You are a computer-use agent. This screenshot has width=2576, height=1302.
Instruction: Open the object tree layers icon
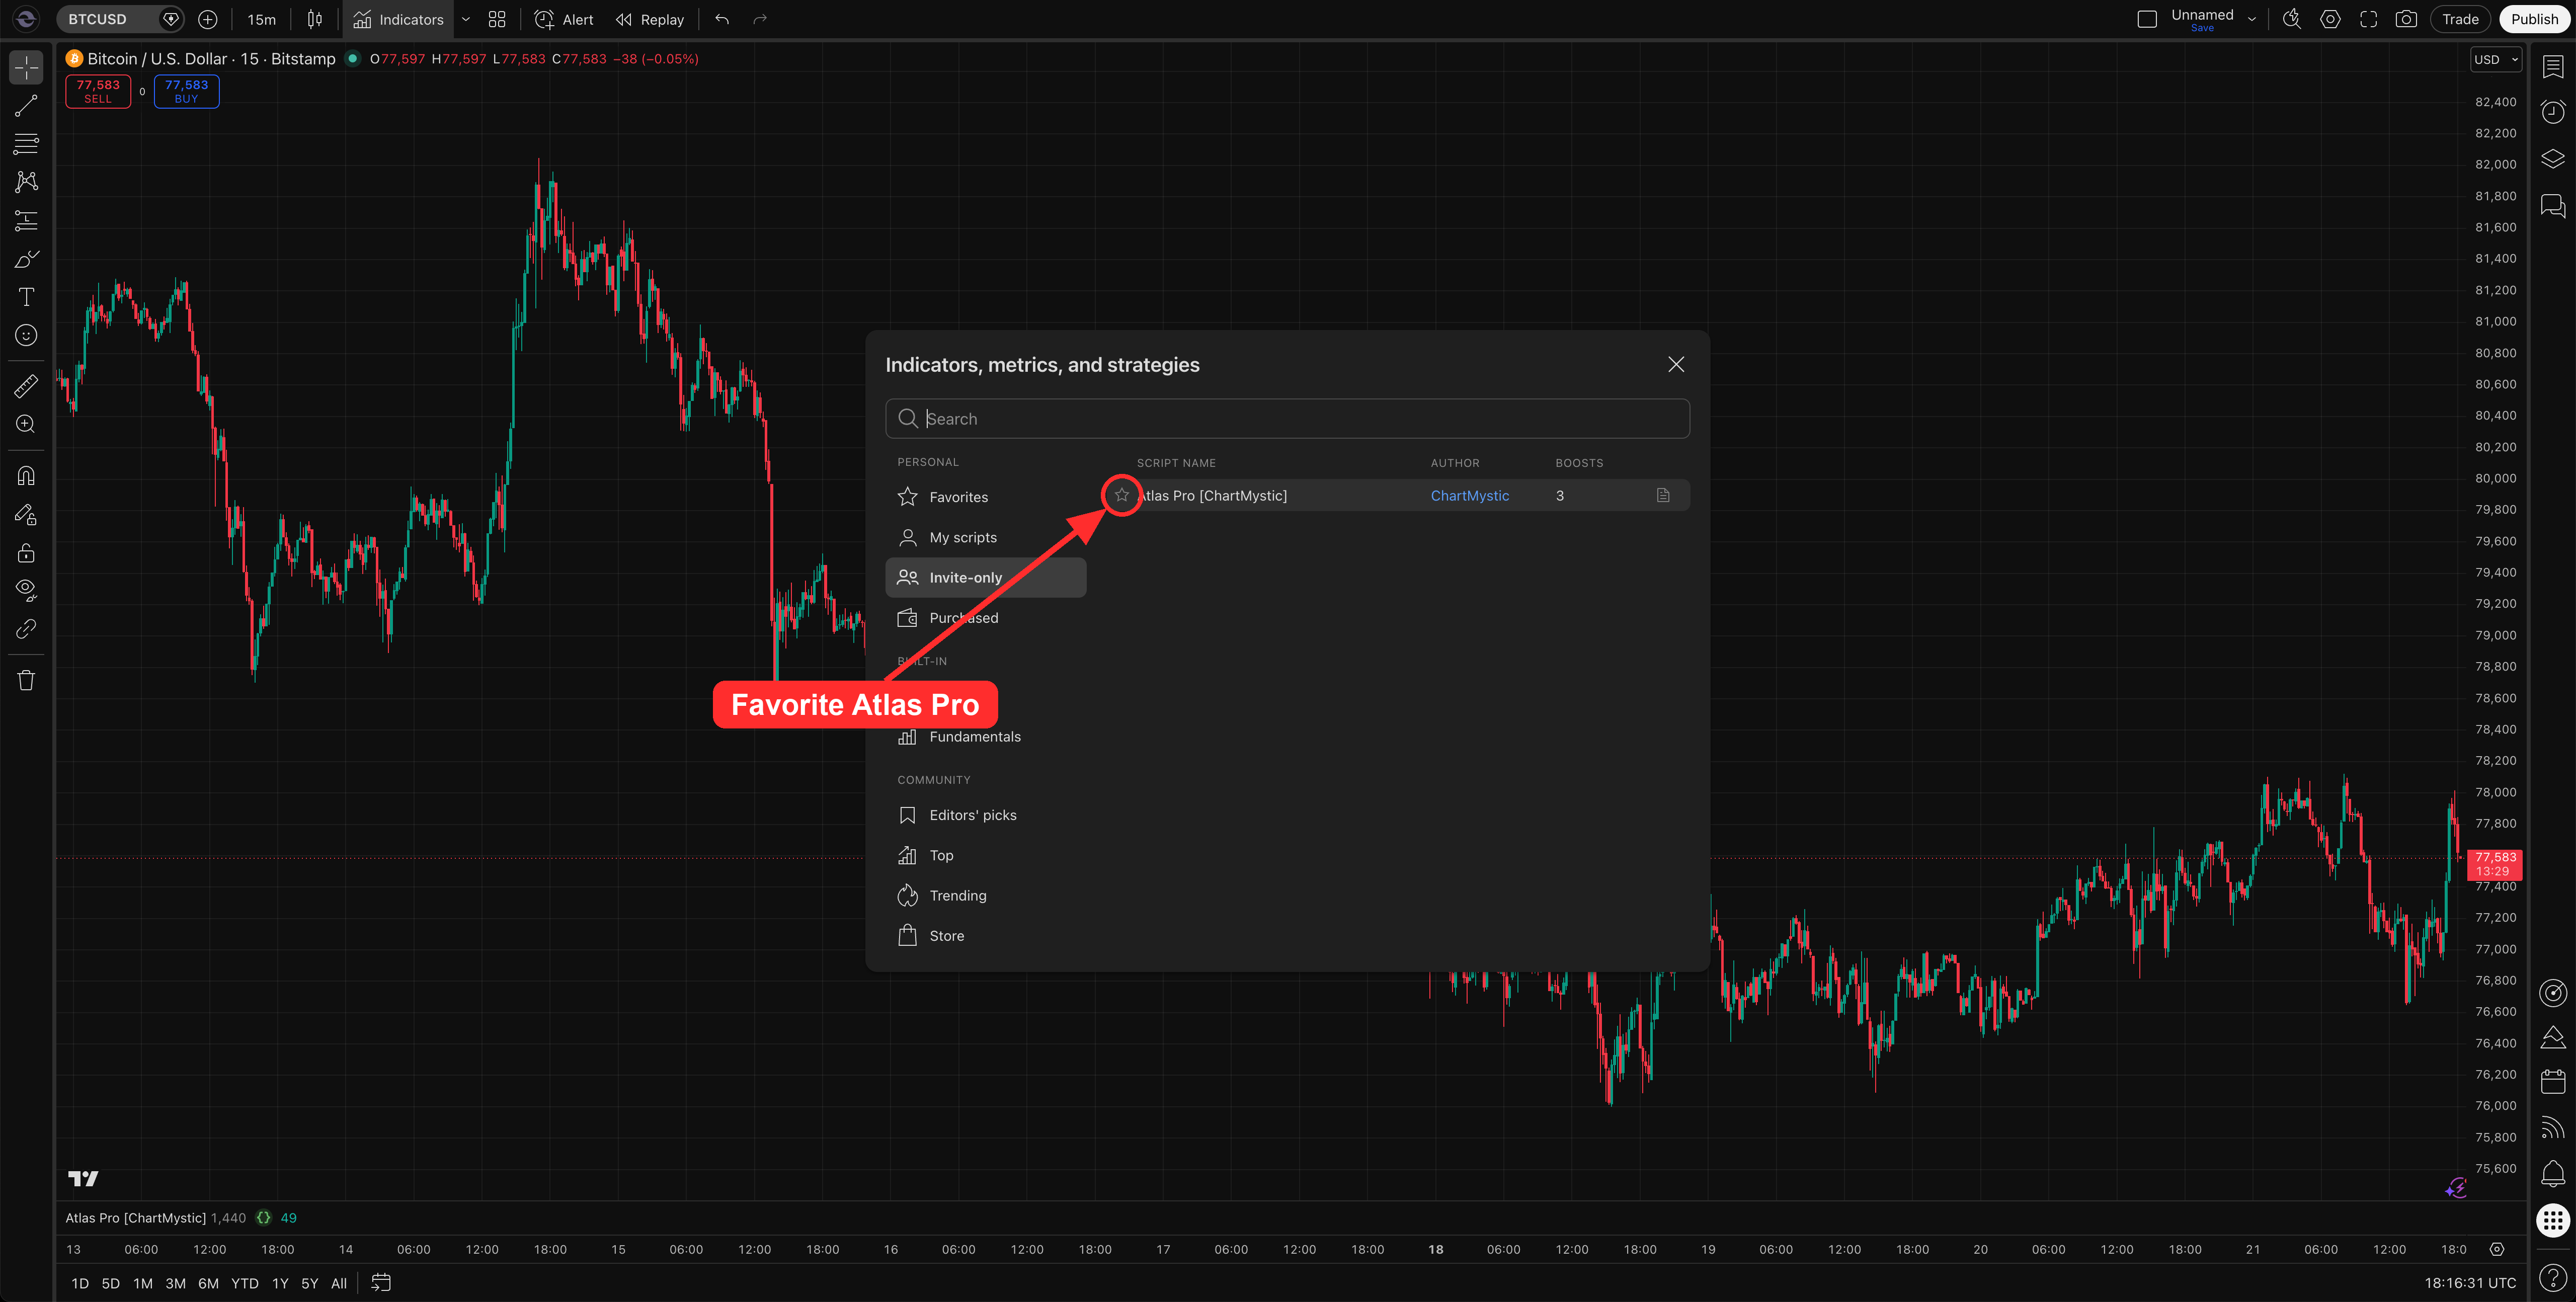tap(2552, 158)
